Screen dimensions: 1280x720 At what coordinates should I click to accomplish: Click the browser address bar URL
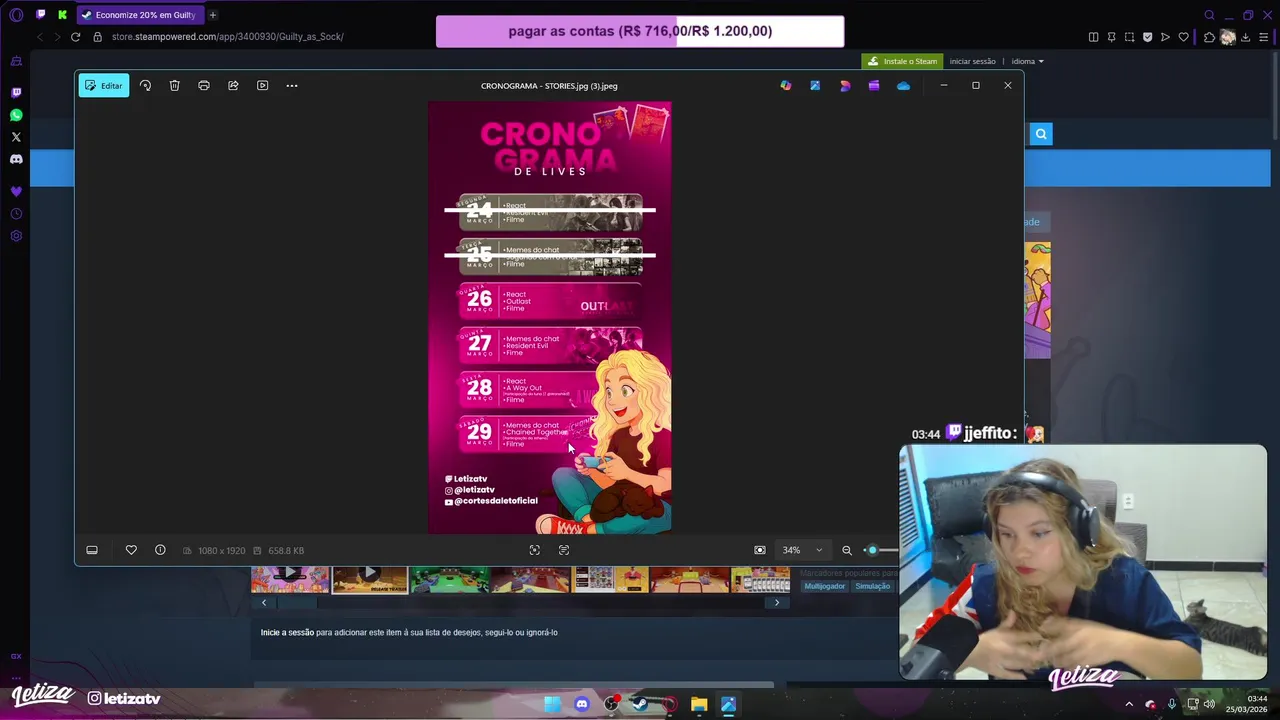[x=228, y=37]
